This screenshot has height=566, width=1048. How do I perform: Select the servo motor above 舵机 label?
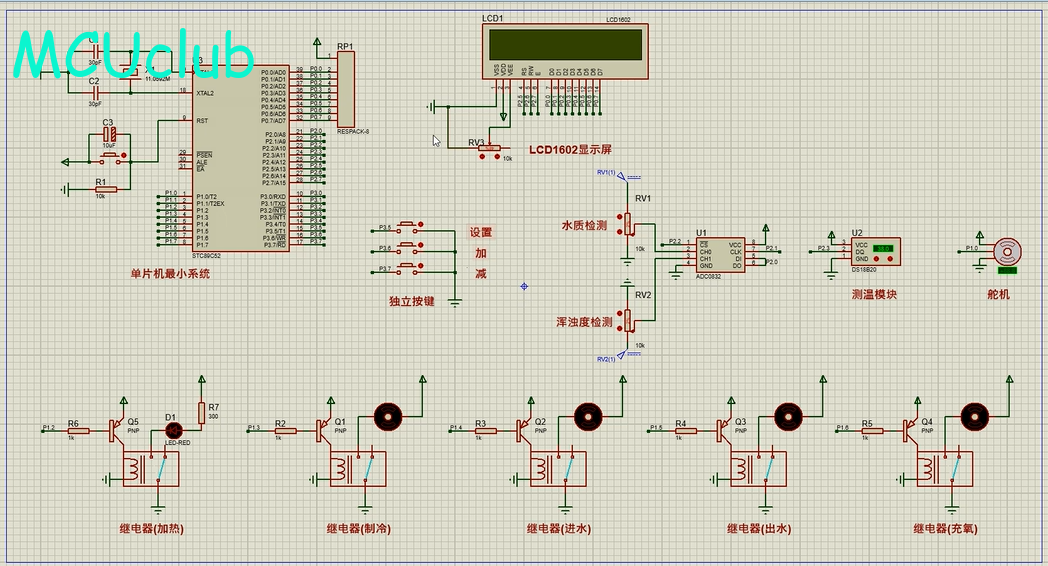point(1006,249)
